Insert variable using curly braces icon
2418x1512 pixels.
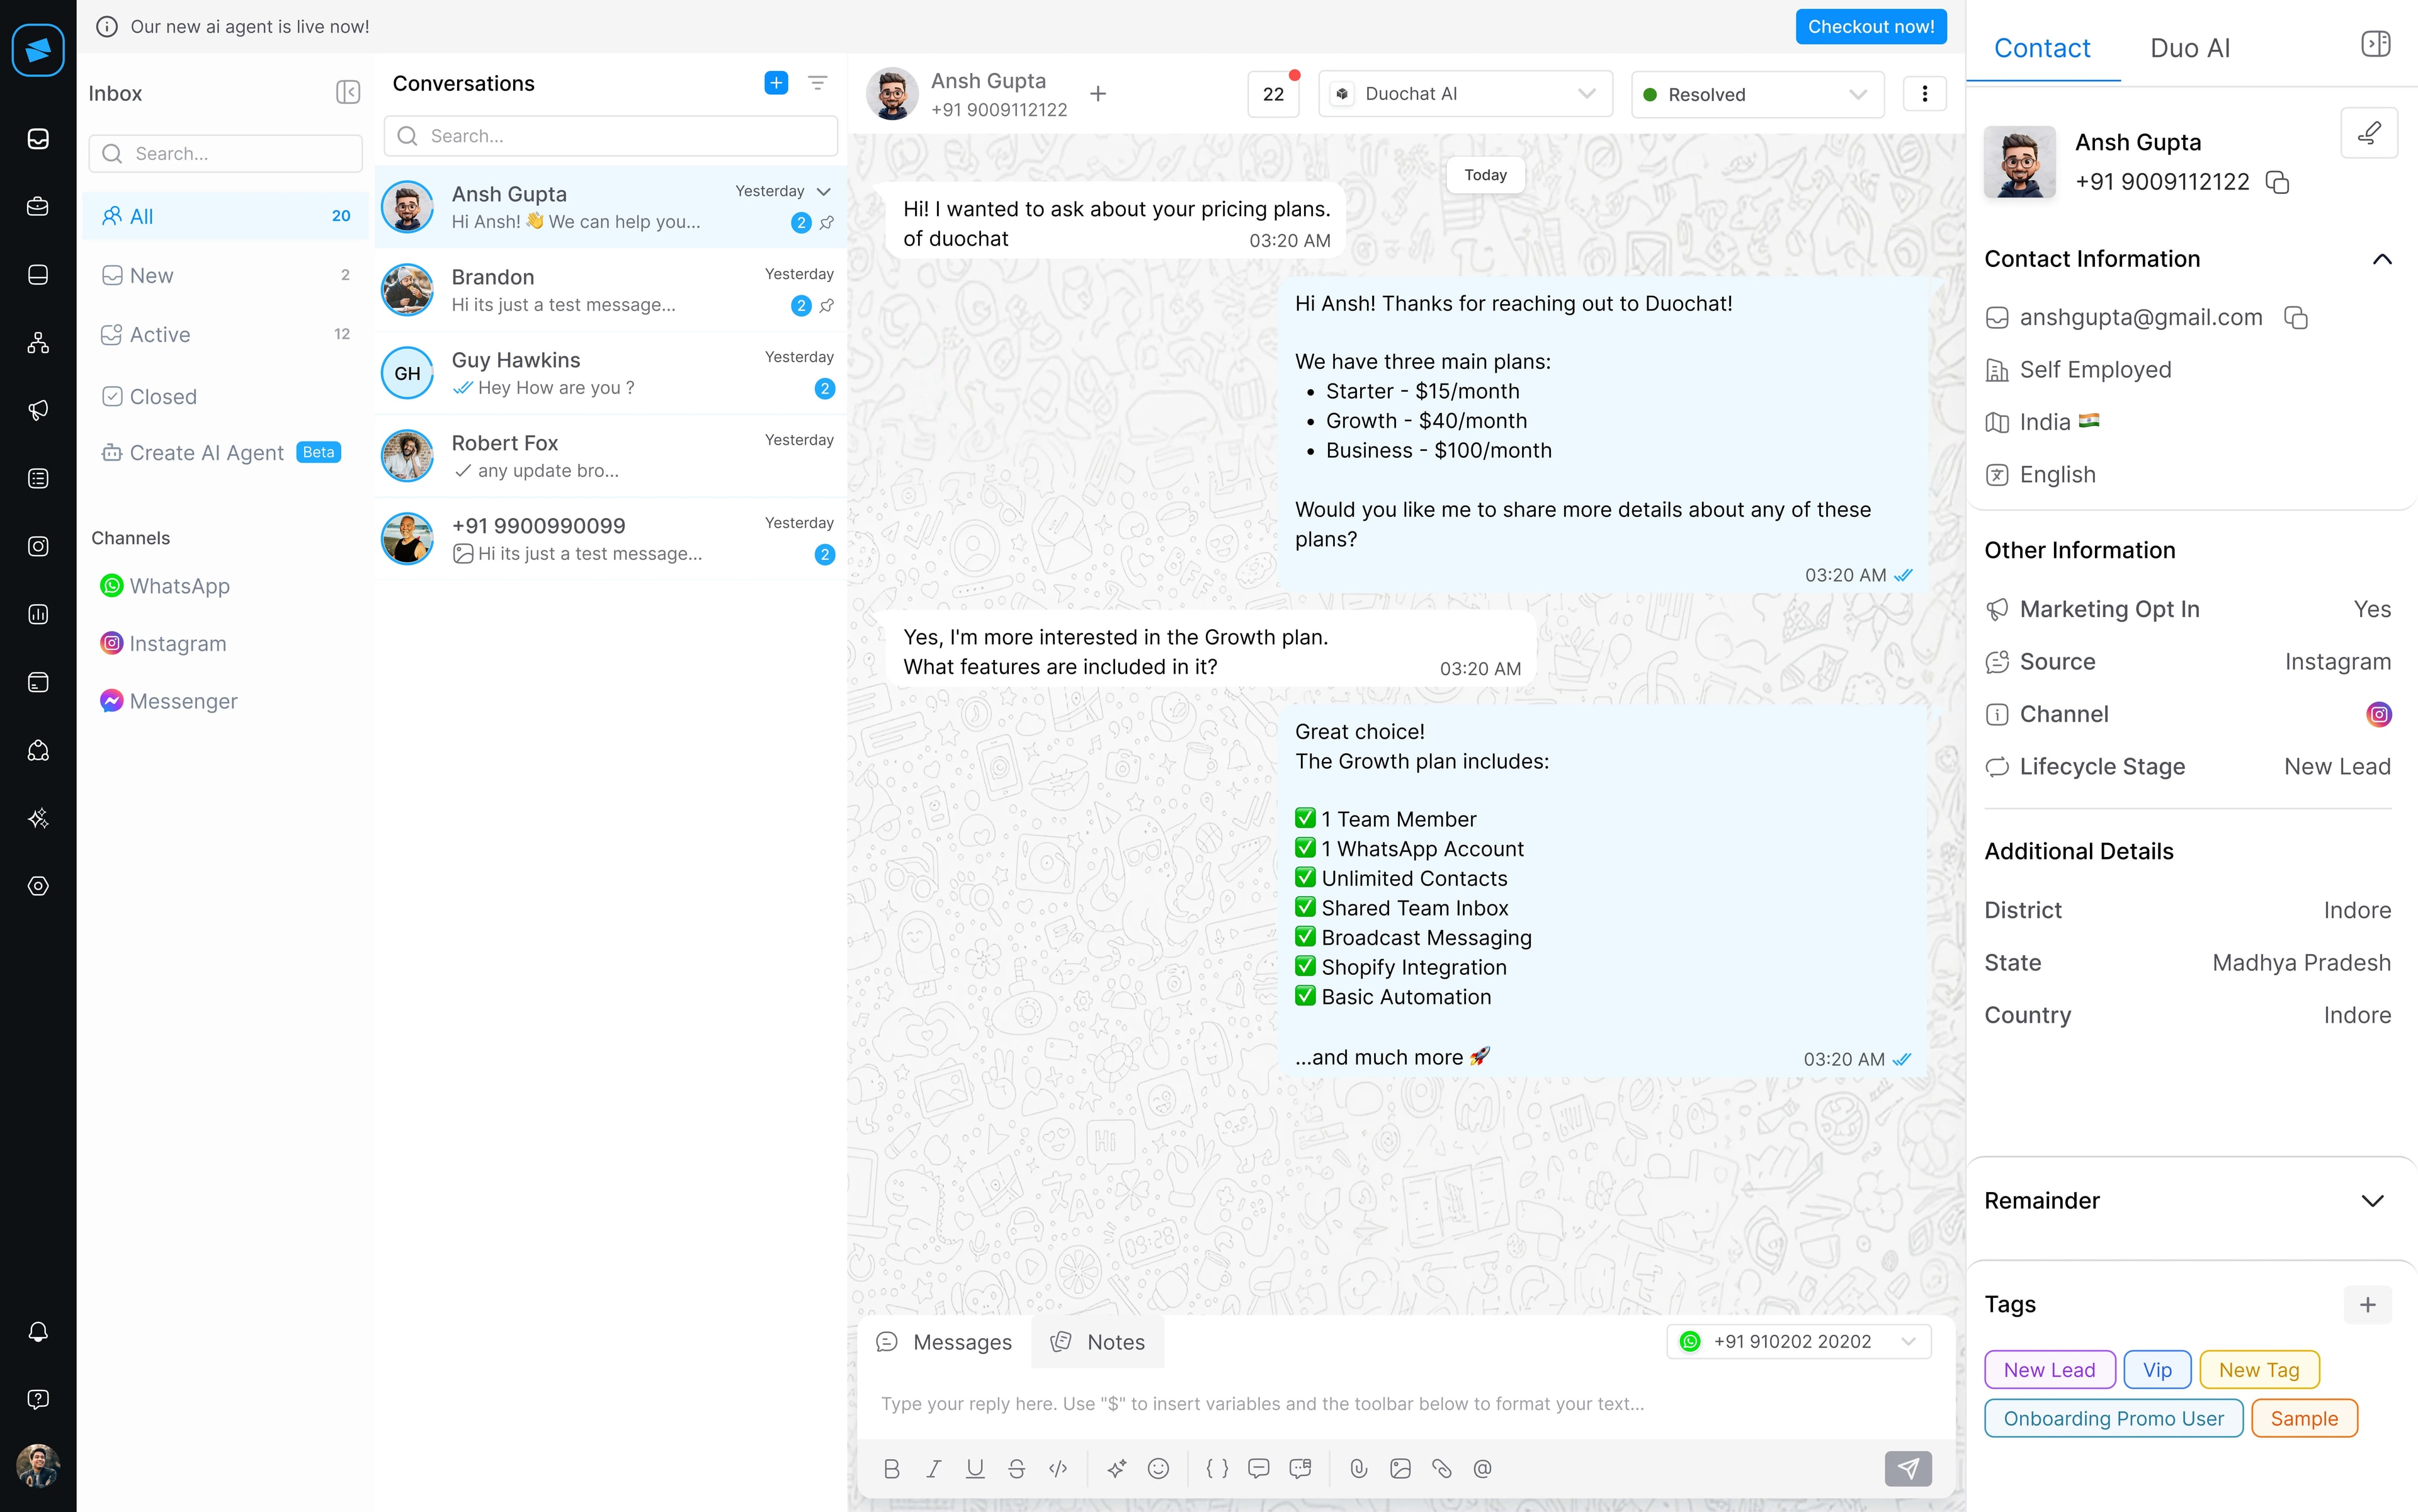[1217, 1468]
